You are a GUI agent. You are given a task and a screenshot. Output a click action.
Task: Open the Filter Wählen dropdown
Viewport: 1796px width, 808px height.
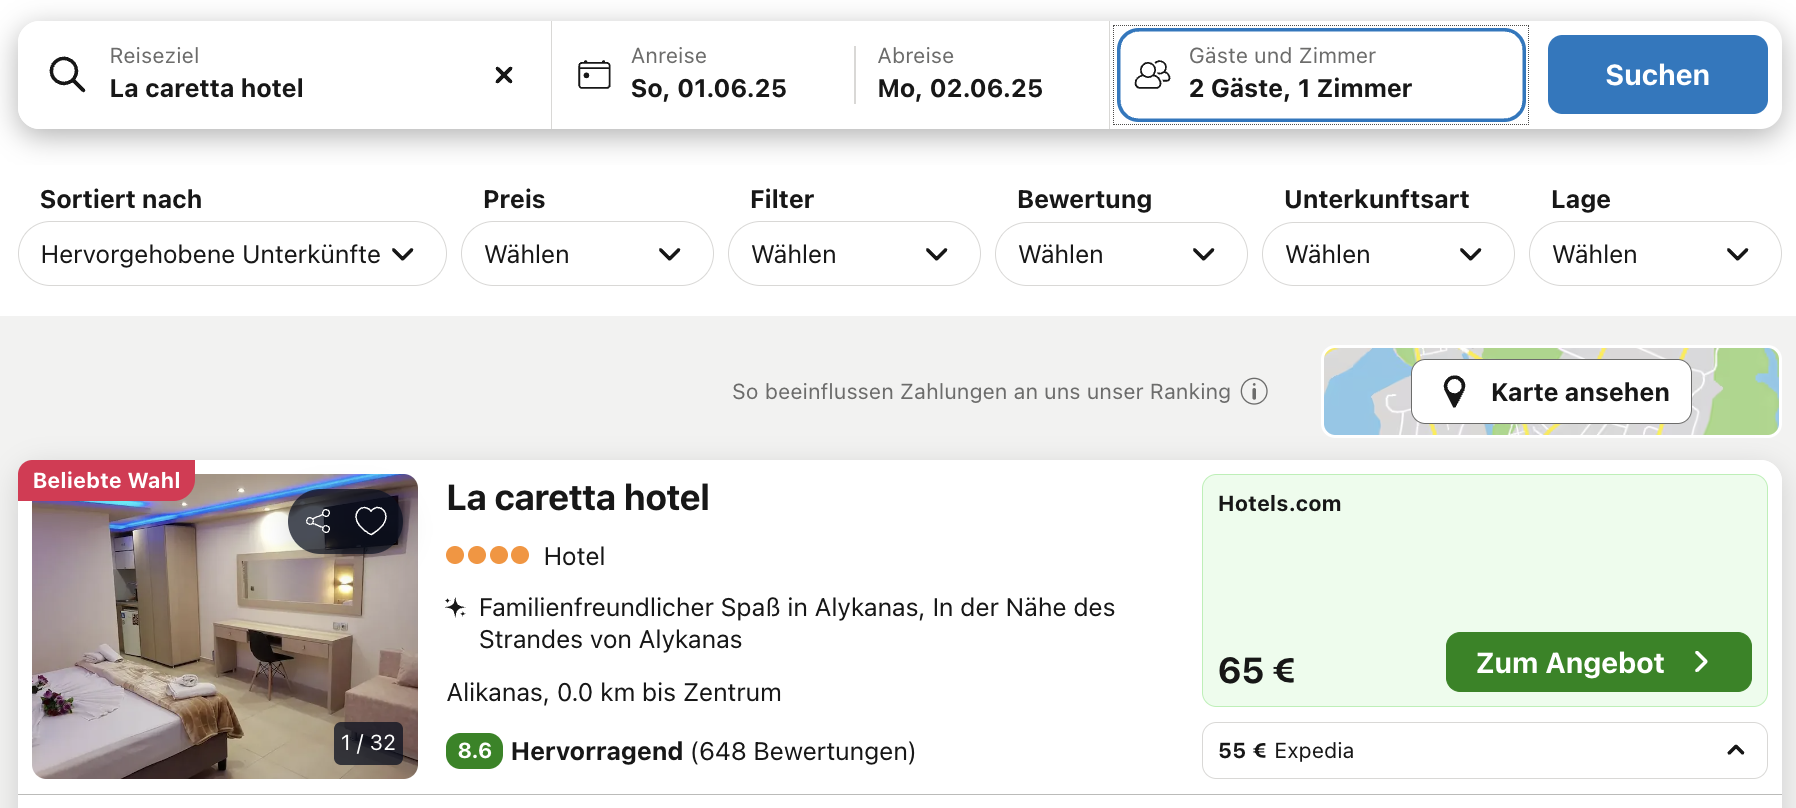(854, 254)
